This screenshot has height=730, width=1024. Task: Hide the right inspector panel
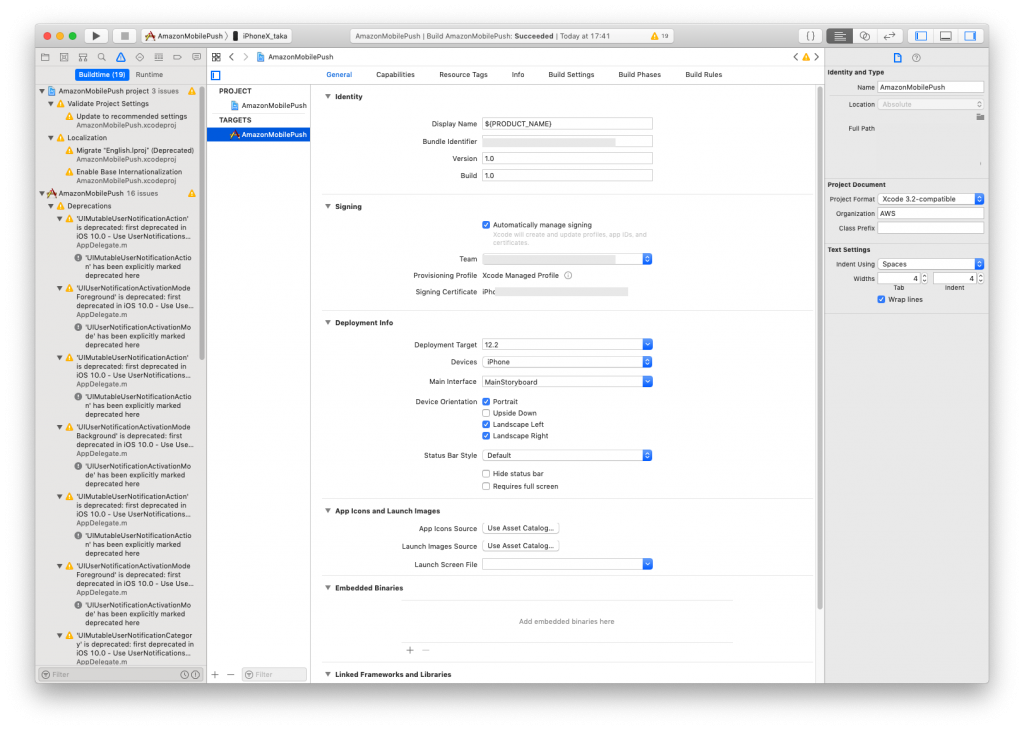click(970, 36)
